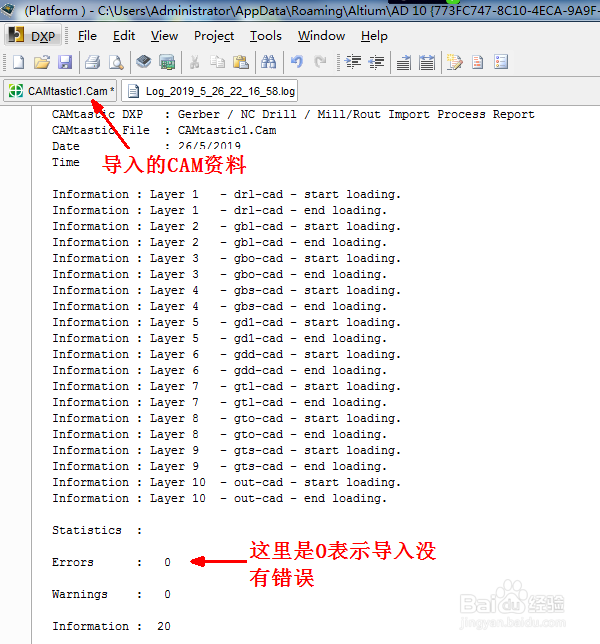Click the 'Layer 7 - gtl-cad - start loading' line
600x644 pixels.
[226, 386]
